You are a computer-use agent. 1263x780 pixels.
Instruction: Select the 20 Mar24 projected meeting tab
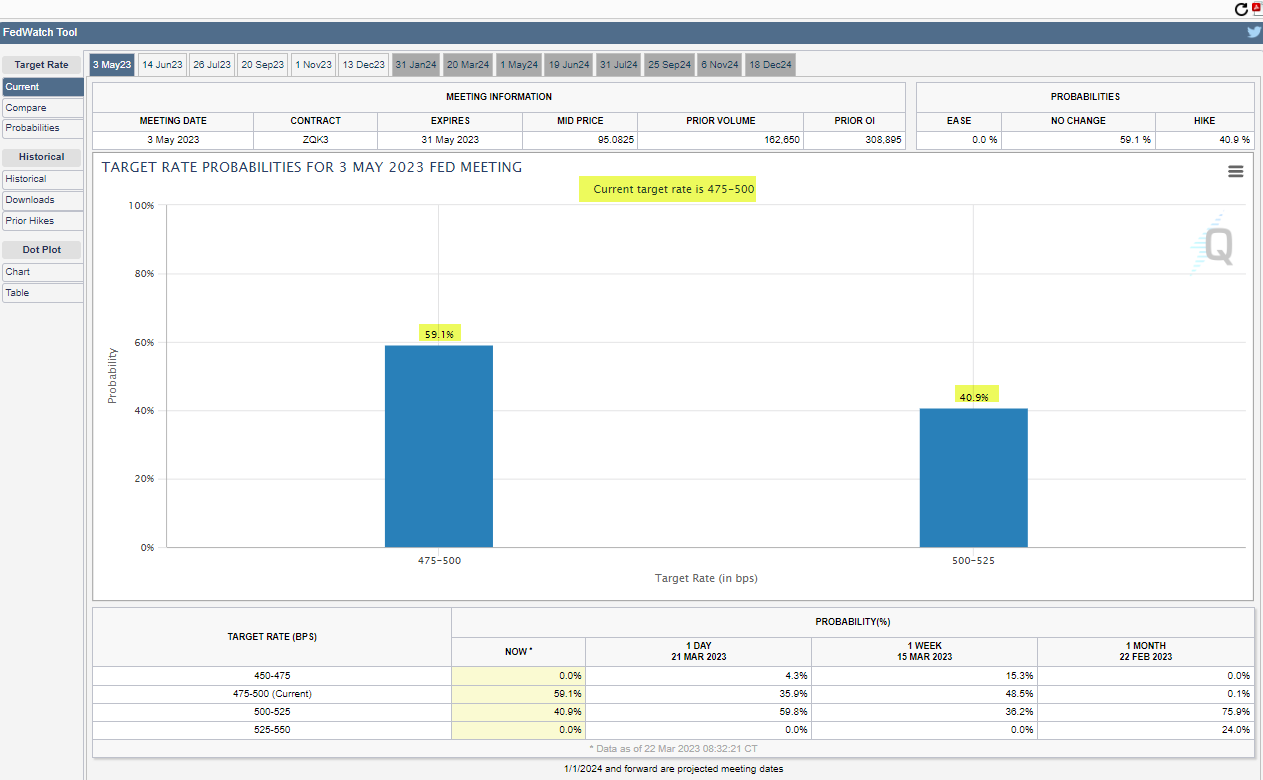pyautogui.click(x=468, y=65)
